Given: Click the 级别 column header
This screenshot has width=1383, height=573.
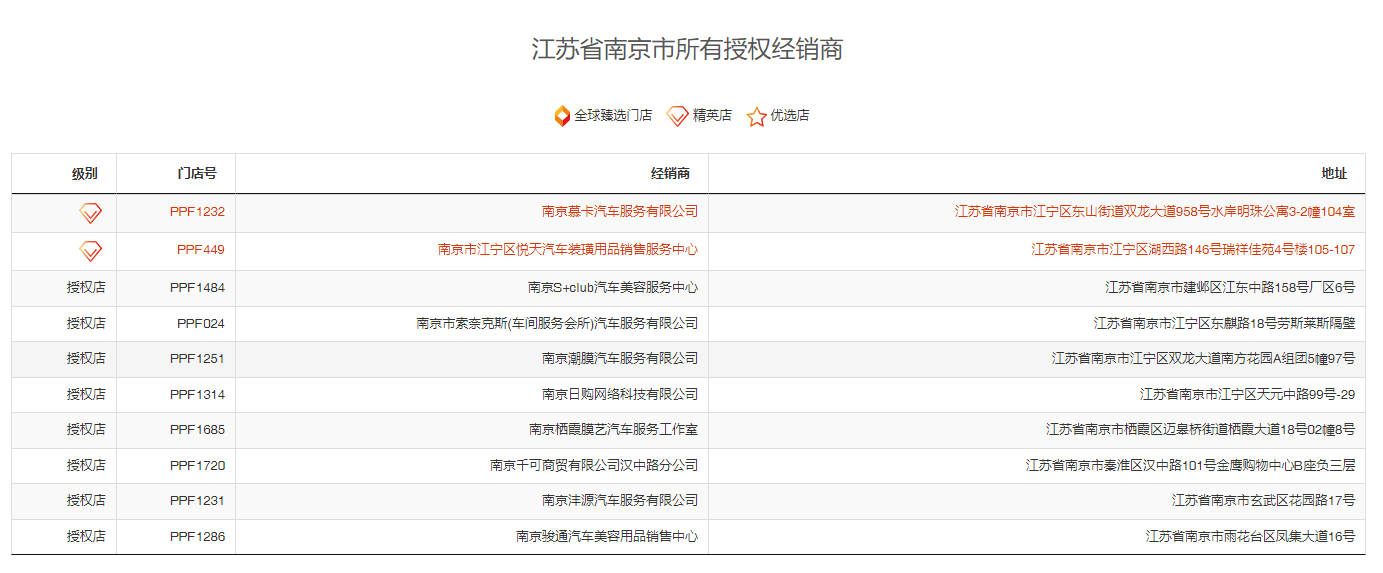Looking at the screenshot, I should coord(85,174).
